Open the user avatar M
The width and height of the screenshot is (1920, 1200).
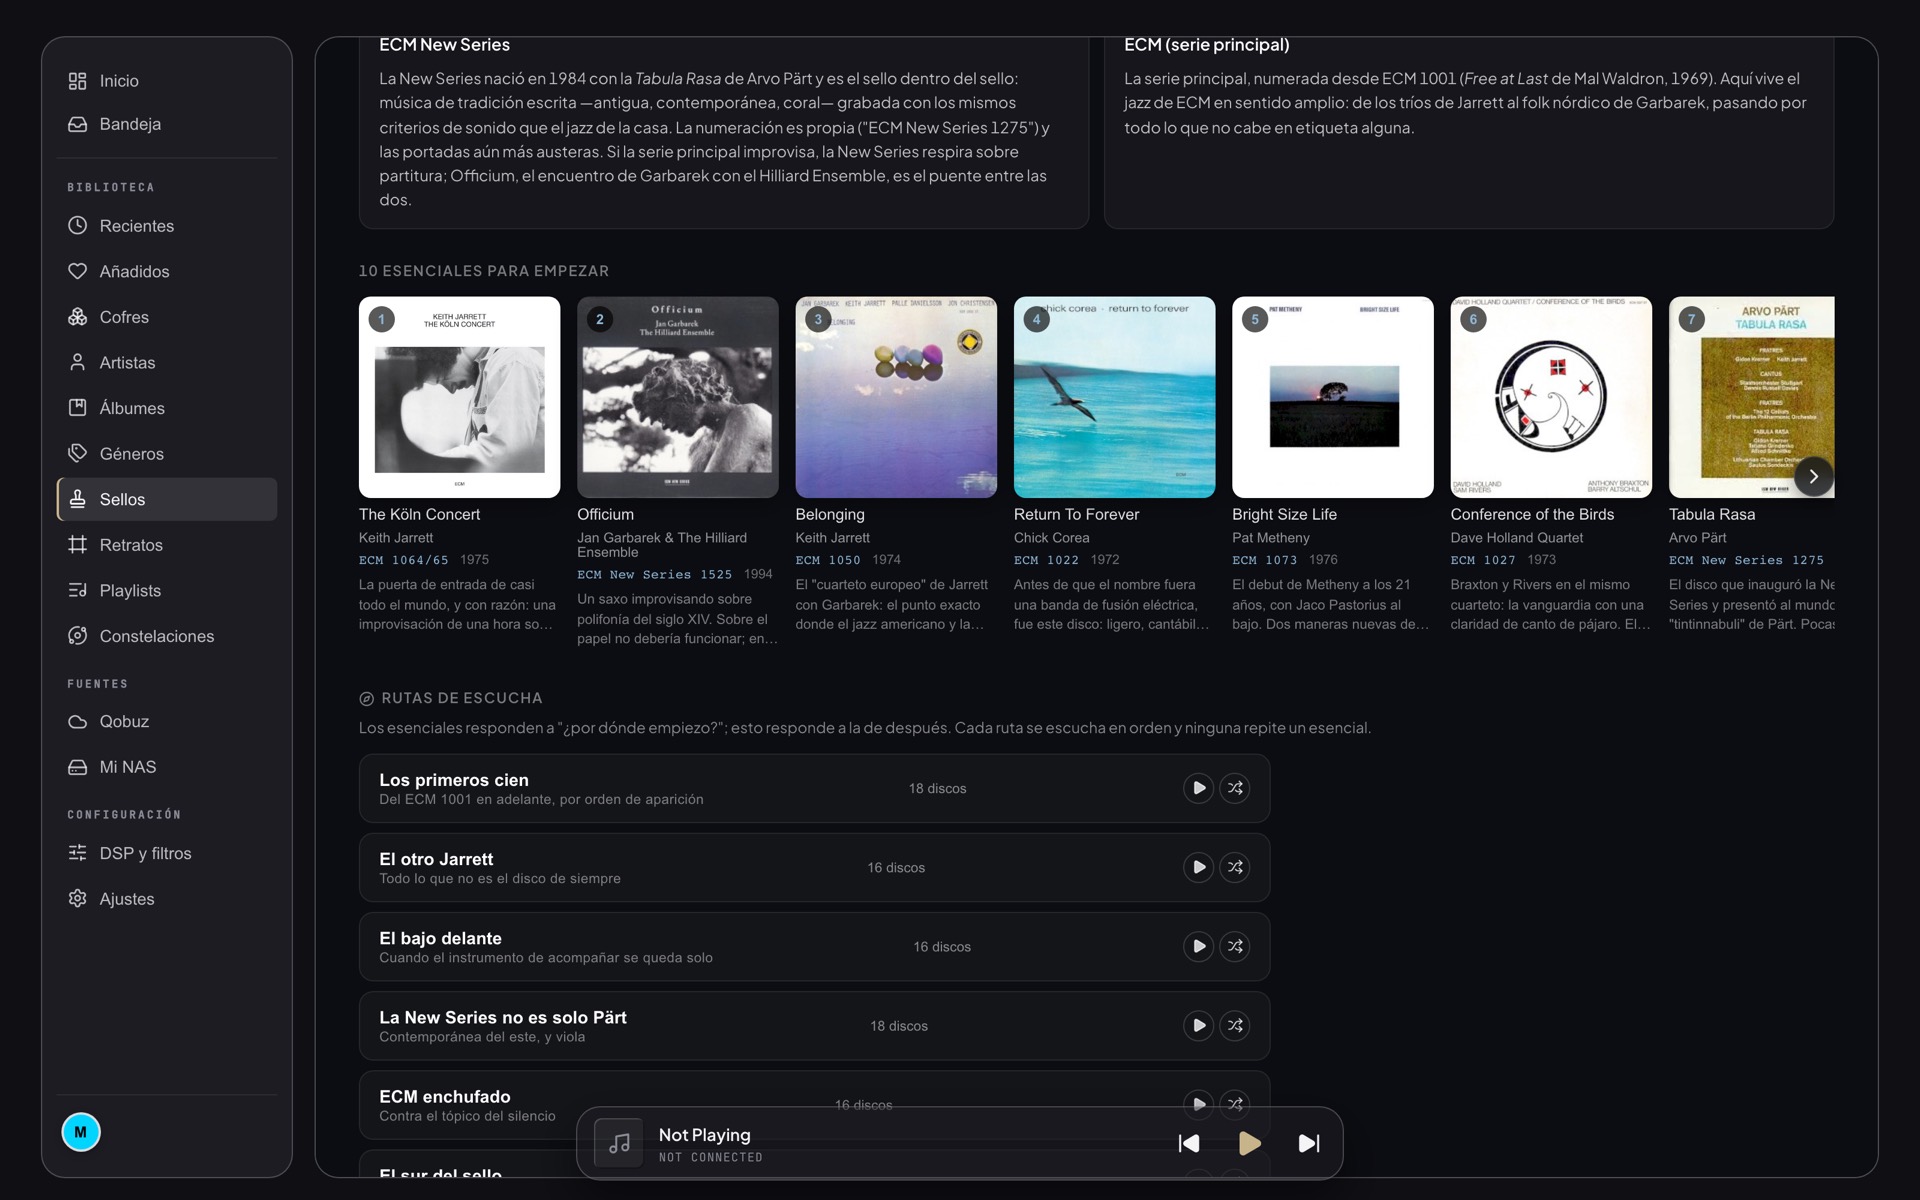[81, 1132]
